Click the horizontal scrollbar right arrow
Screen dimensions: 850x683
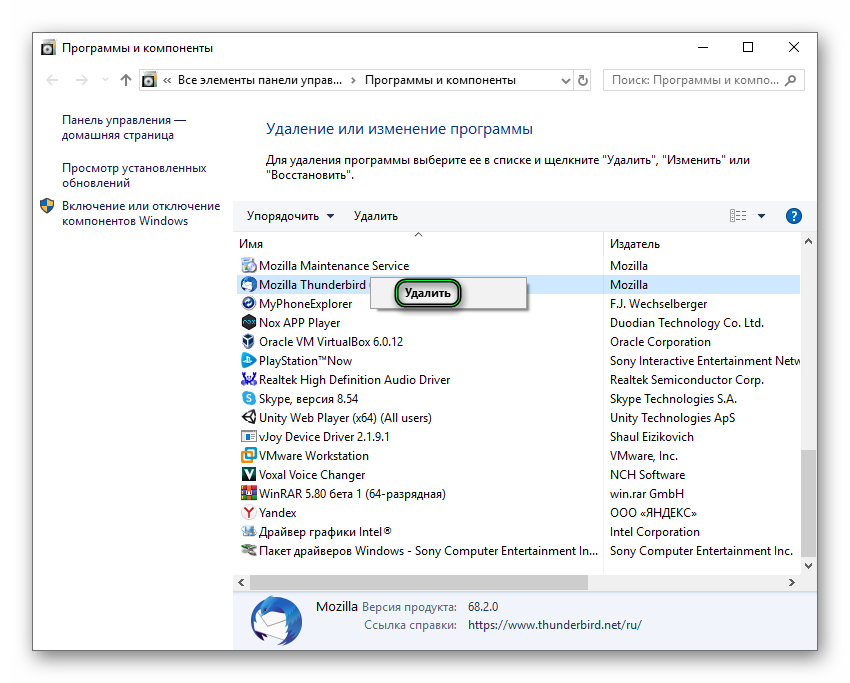pyautogui.click(x=791, y=582)
